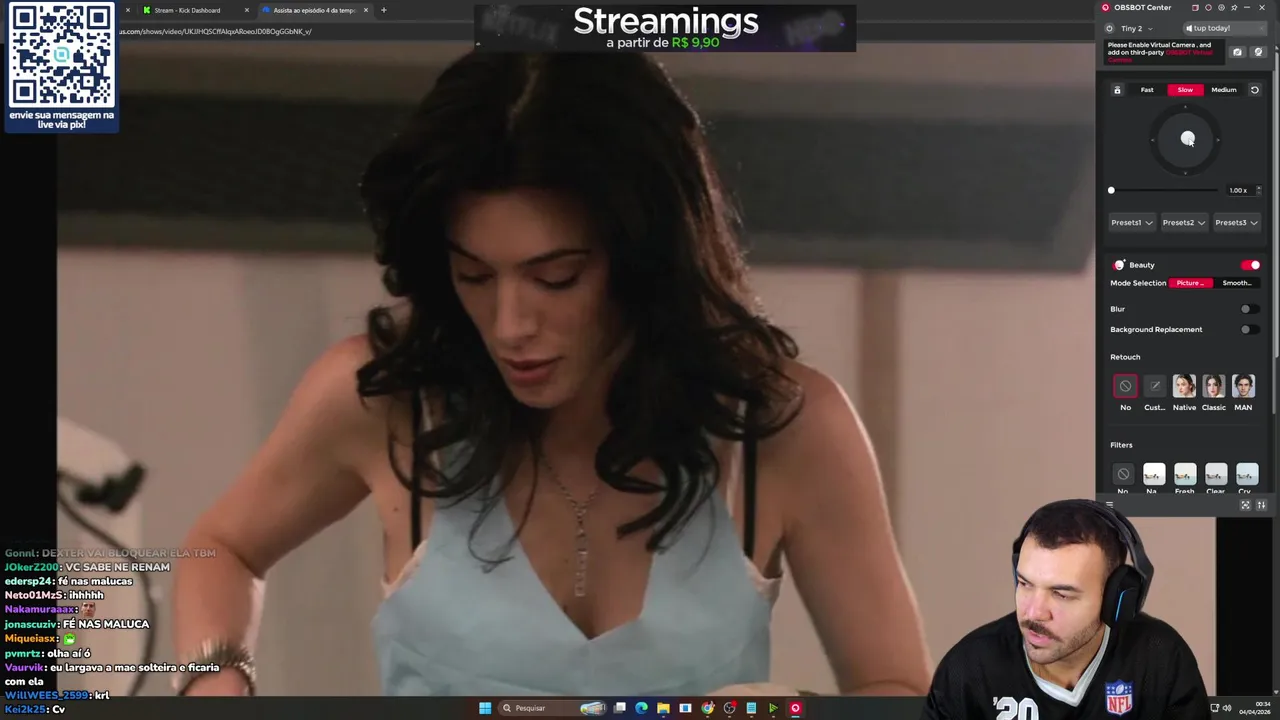The image size is (1280, 720).
Task: Click the OBSBOT Virtual Camera red link
Action: 1162,55
